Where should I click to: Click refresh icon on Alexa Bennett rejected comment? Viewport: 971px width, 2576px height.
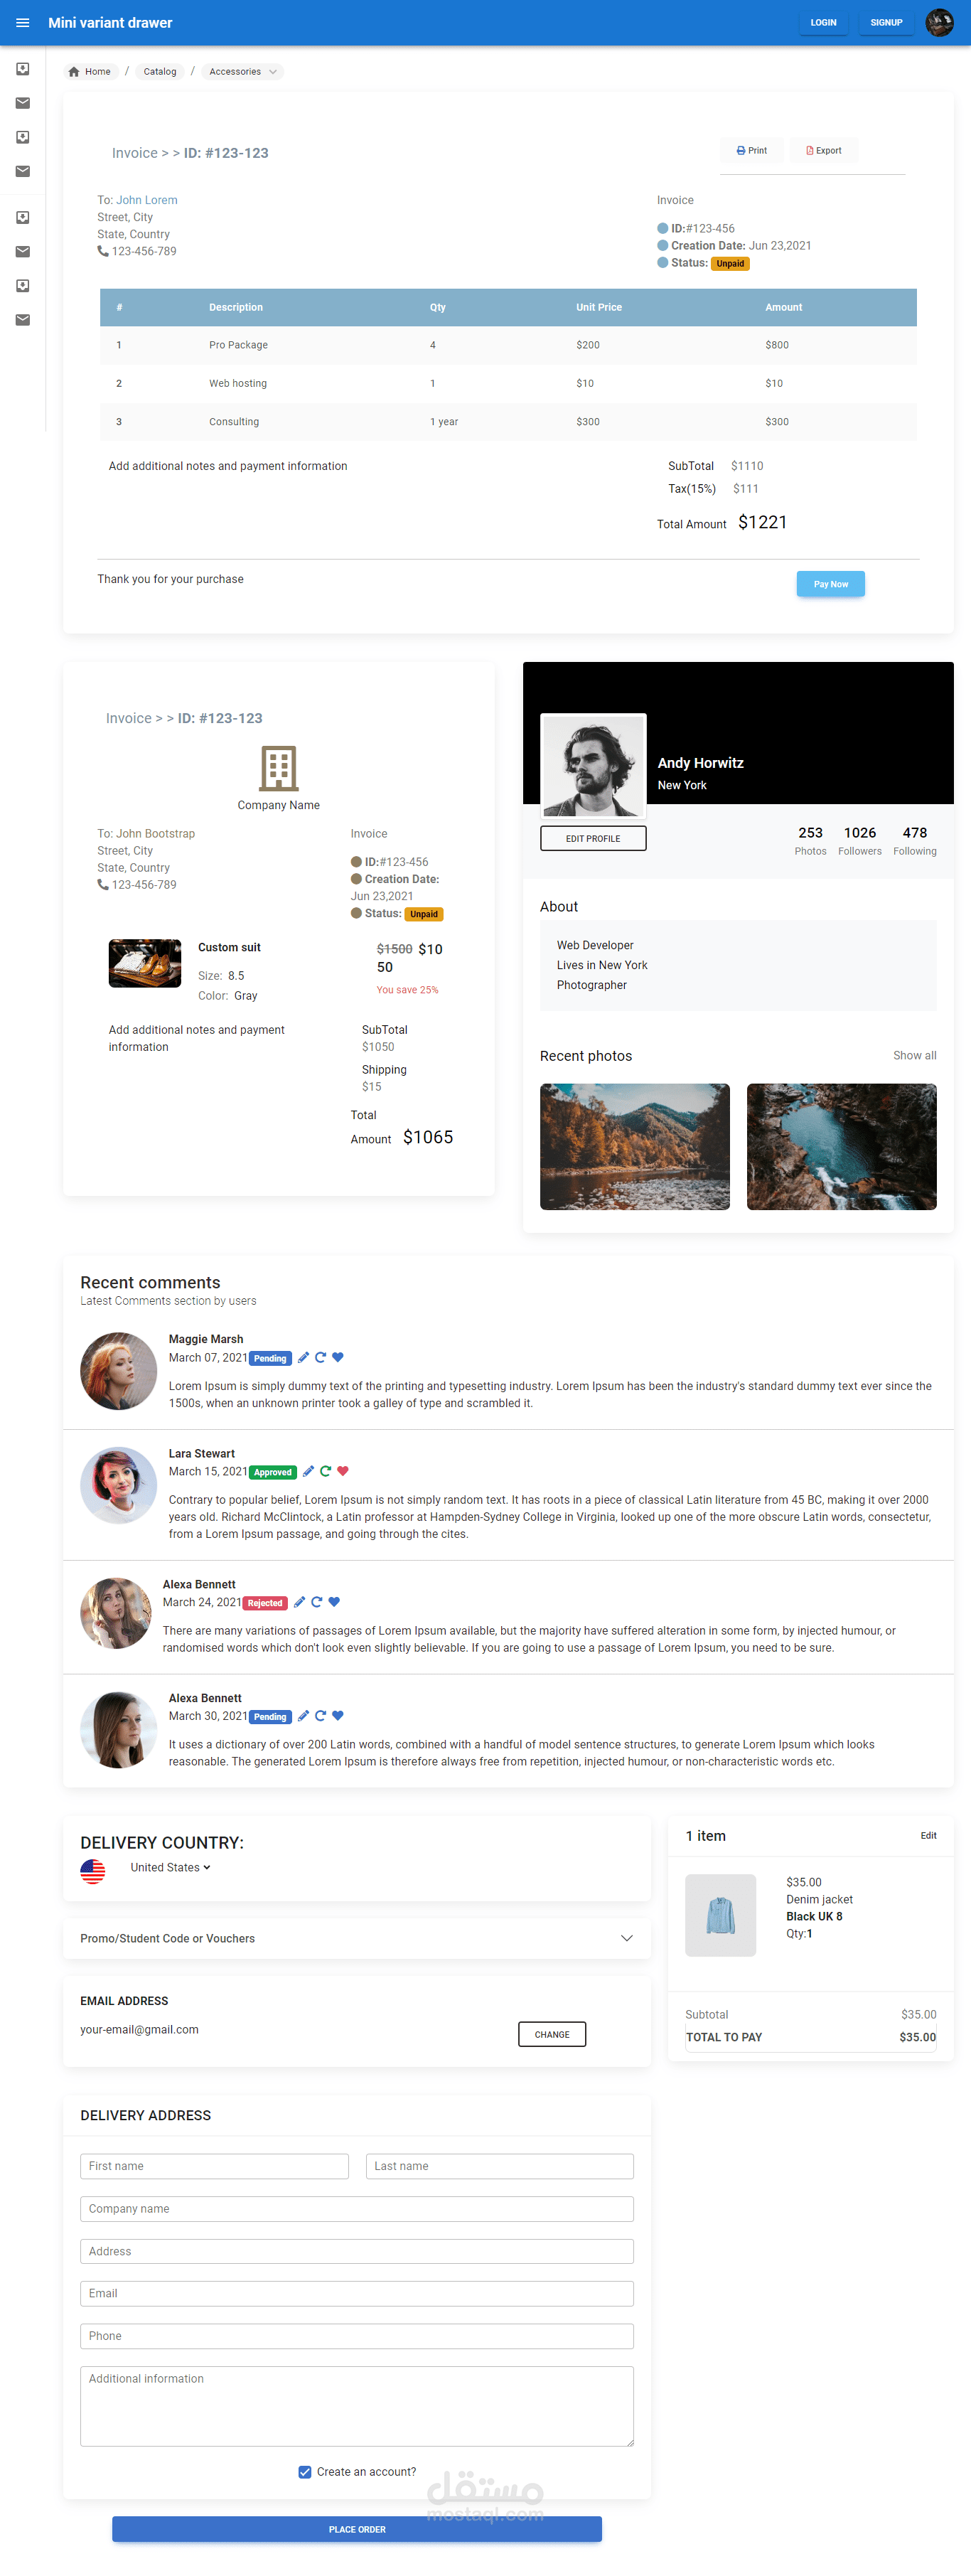point(317,1602)
